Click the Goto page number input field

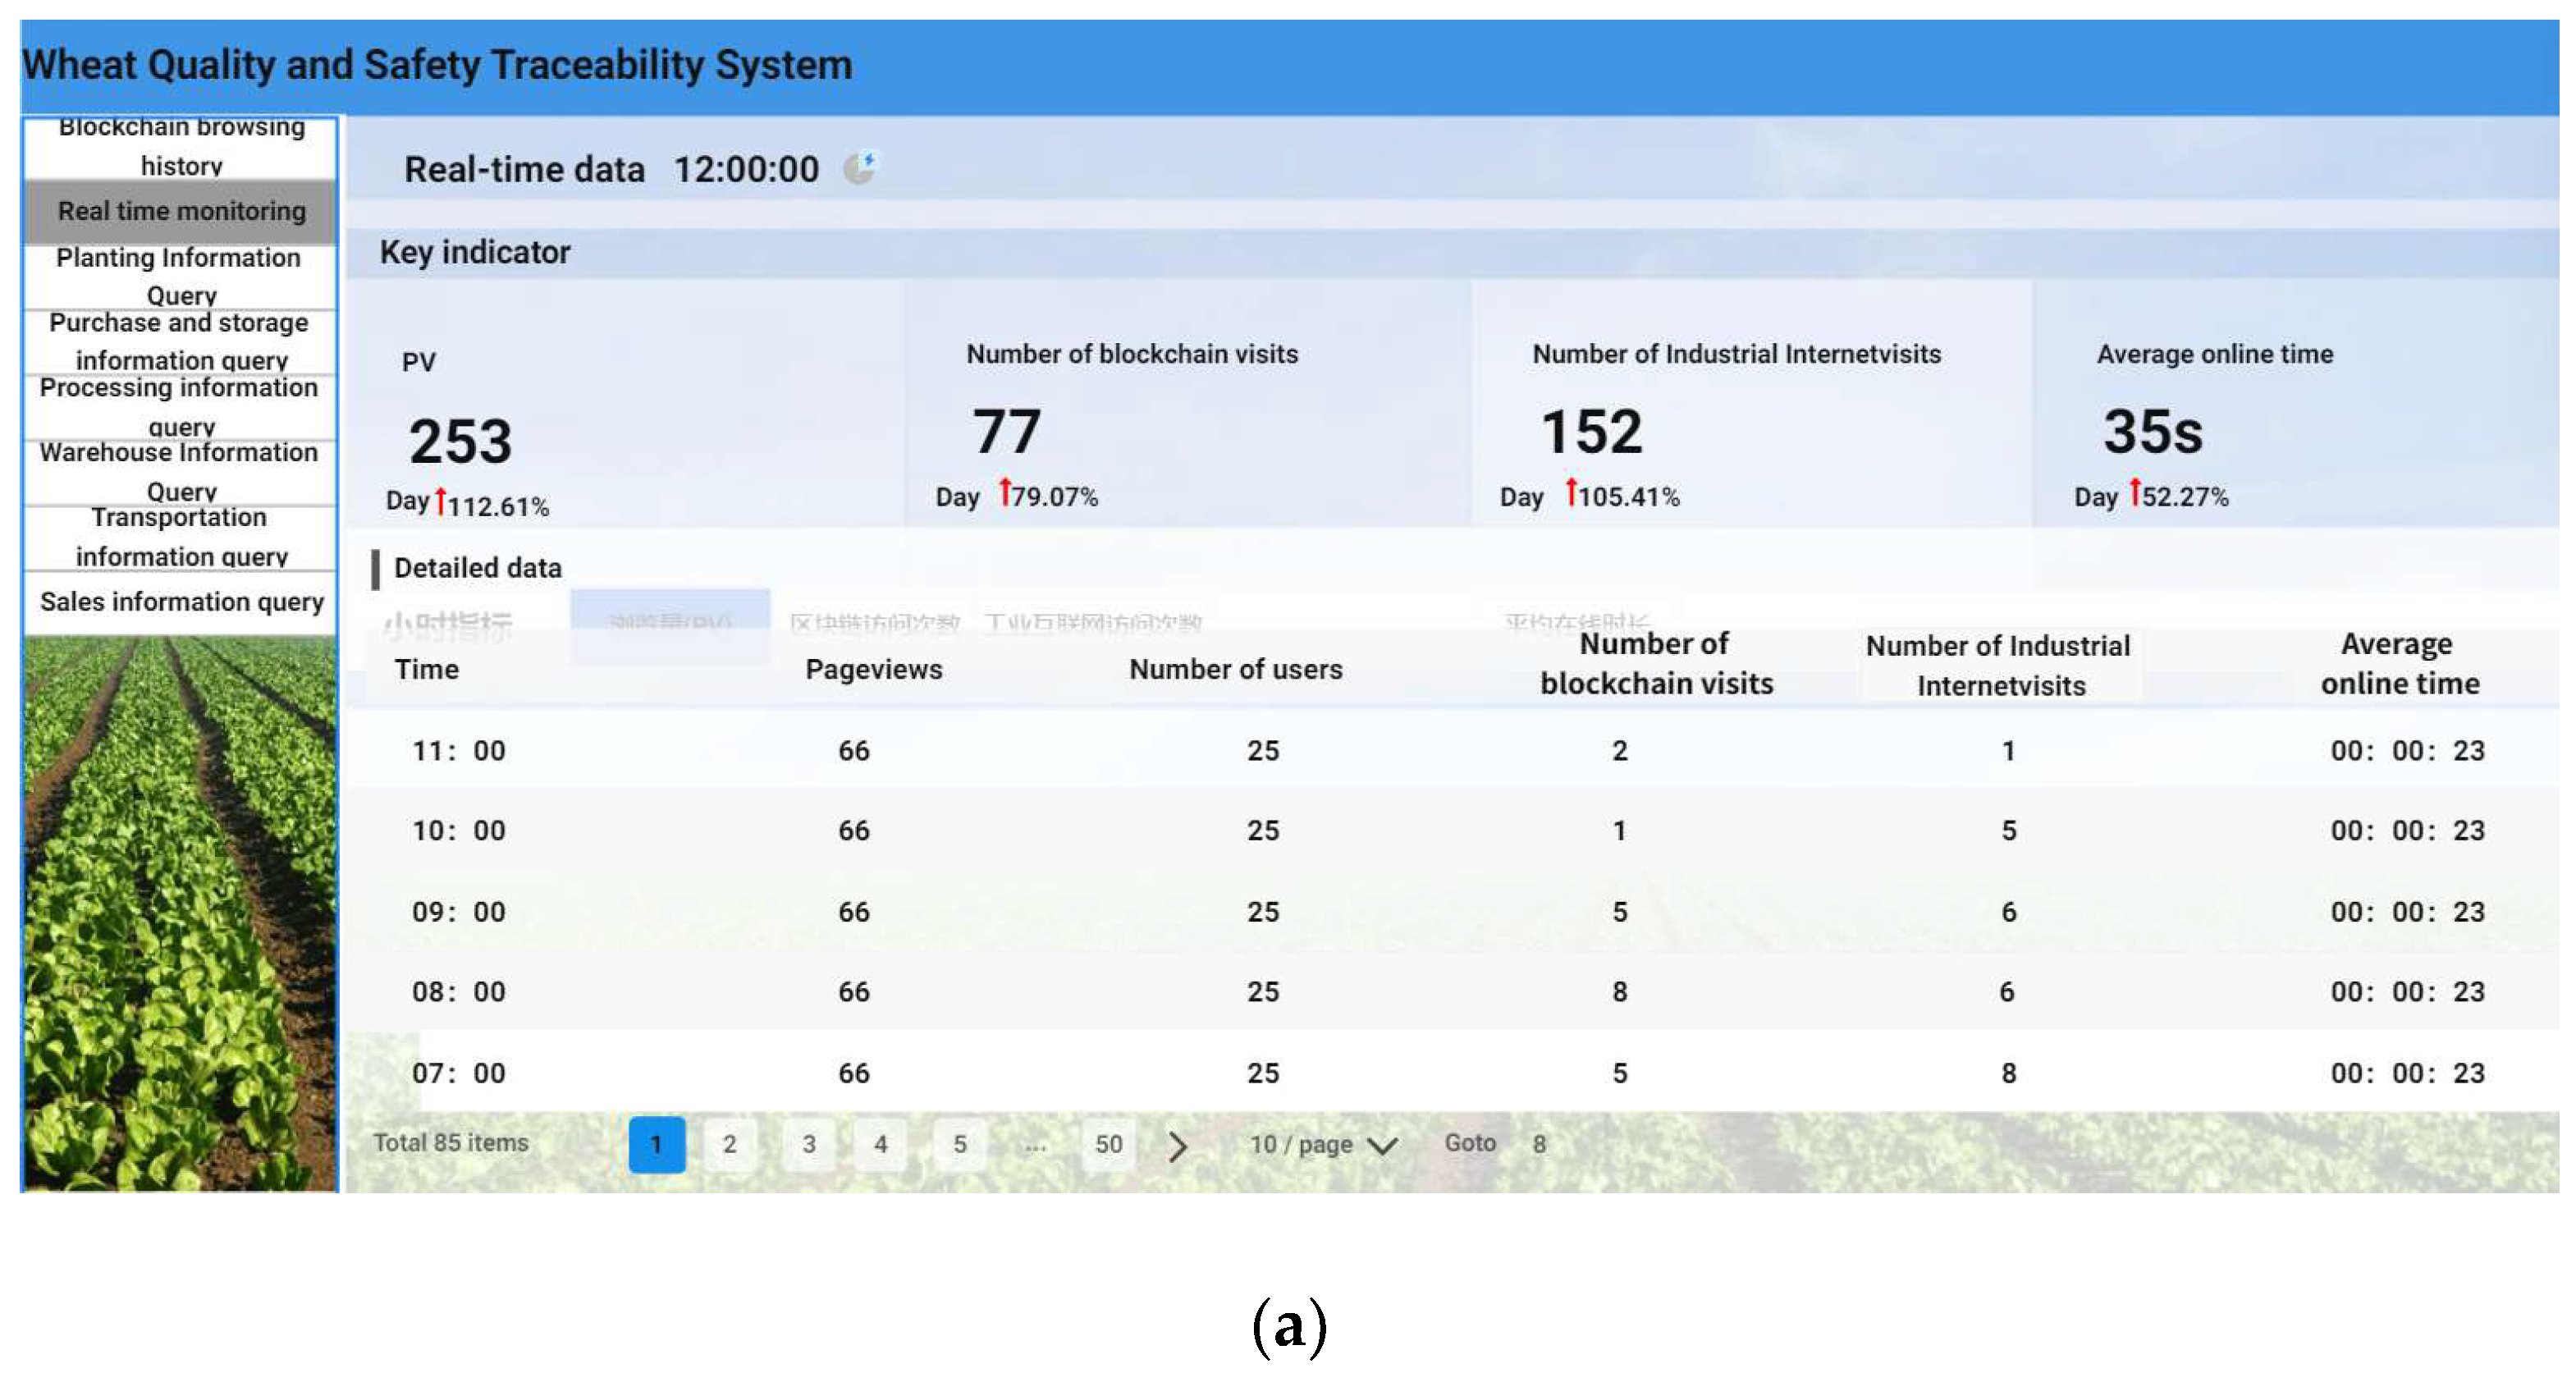coord(1537,1143)
